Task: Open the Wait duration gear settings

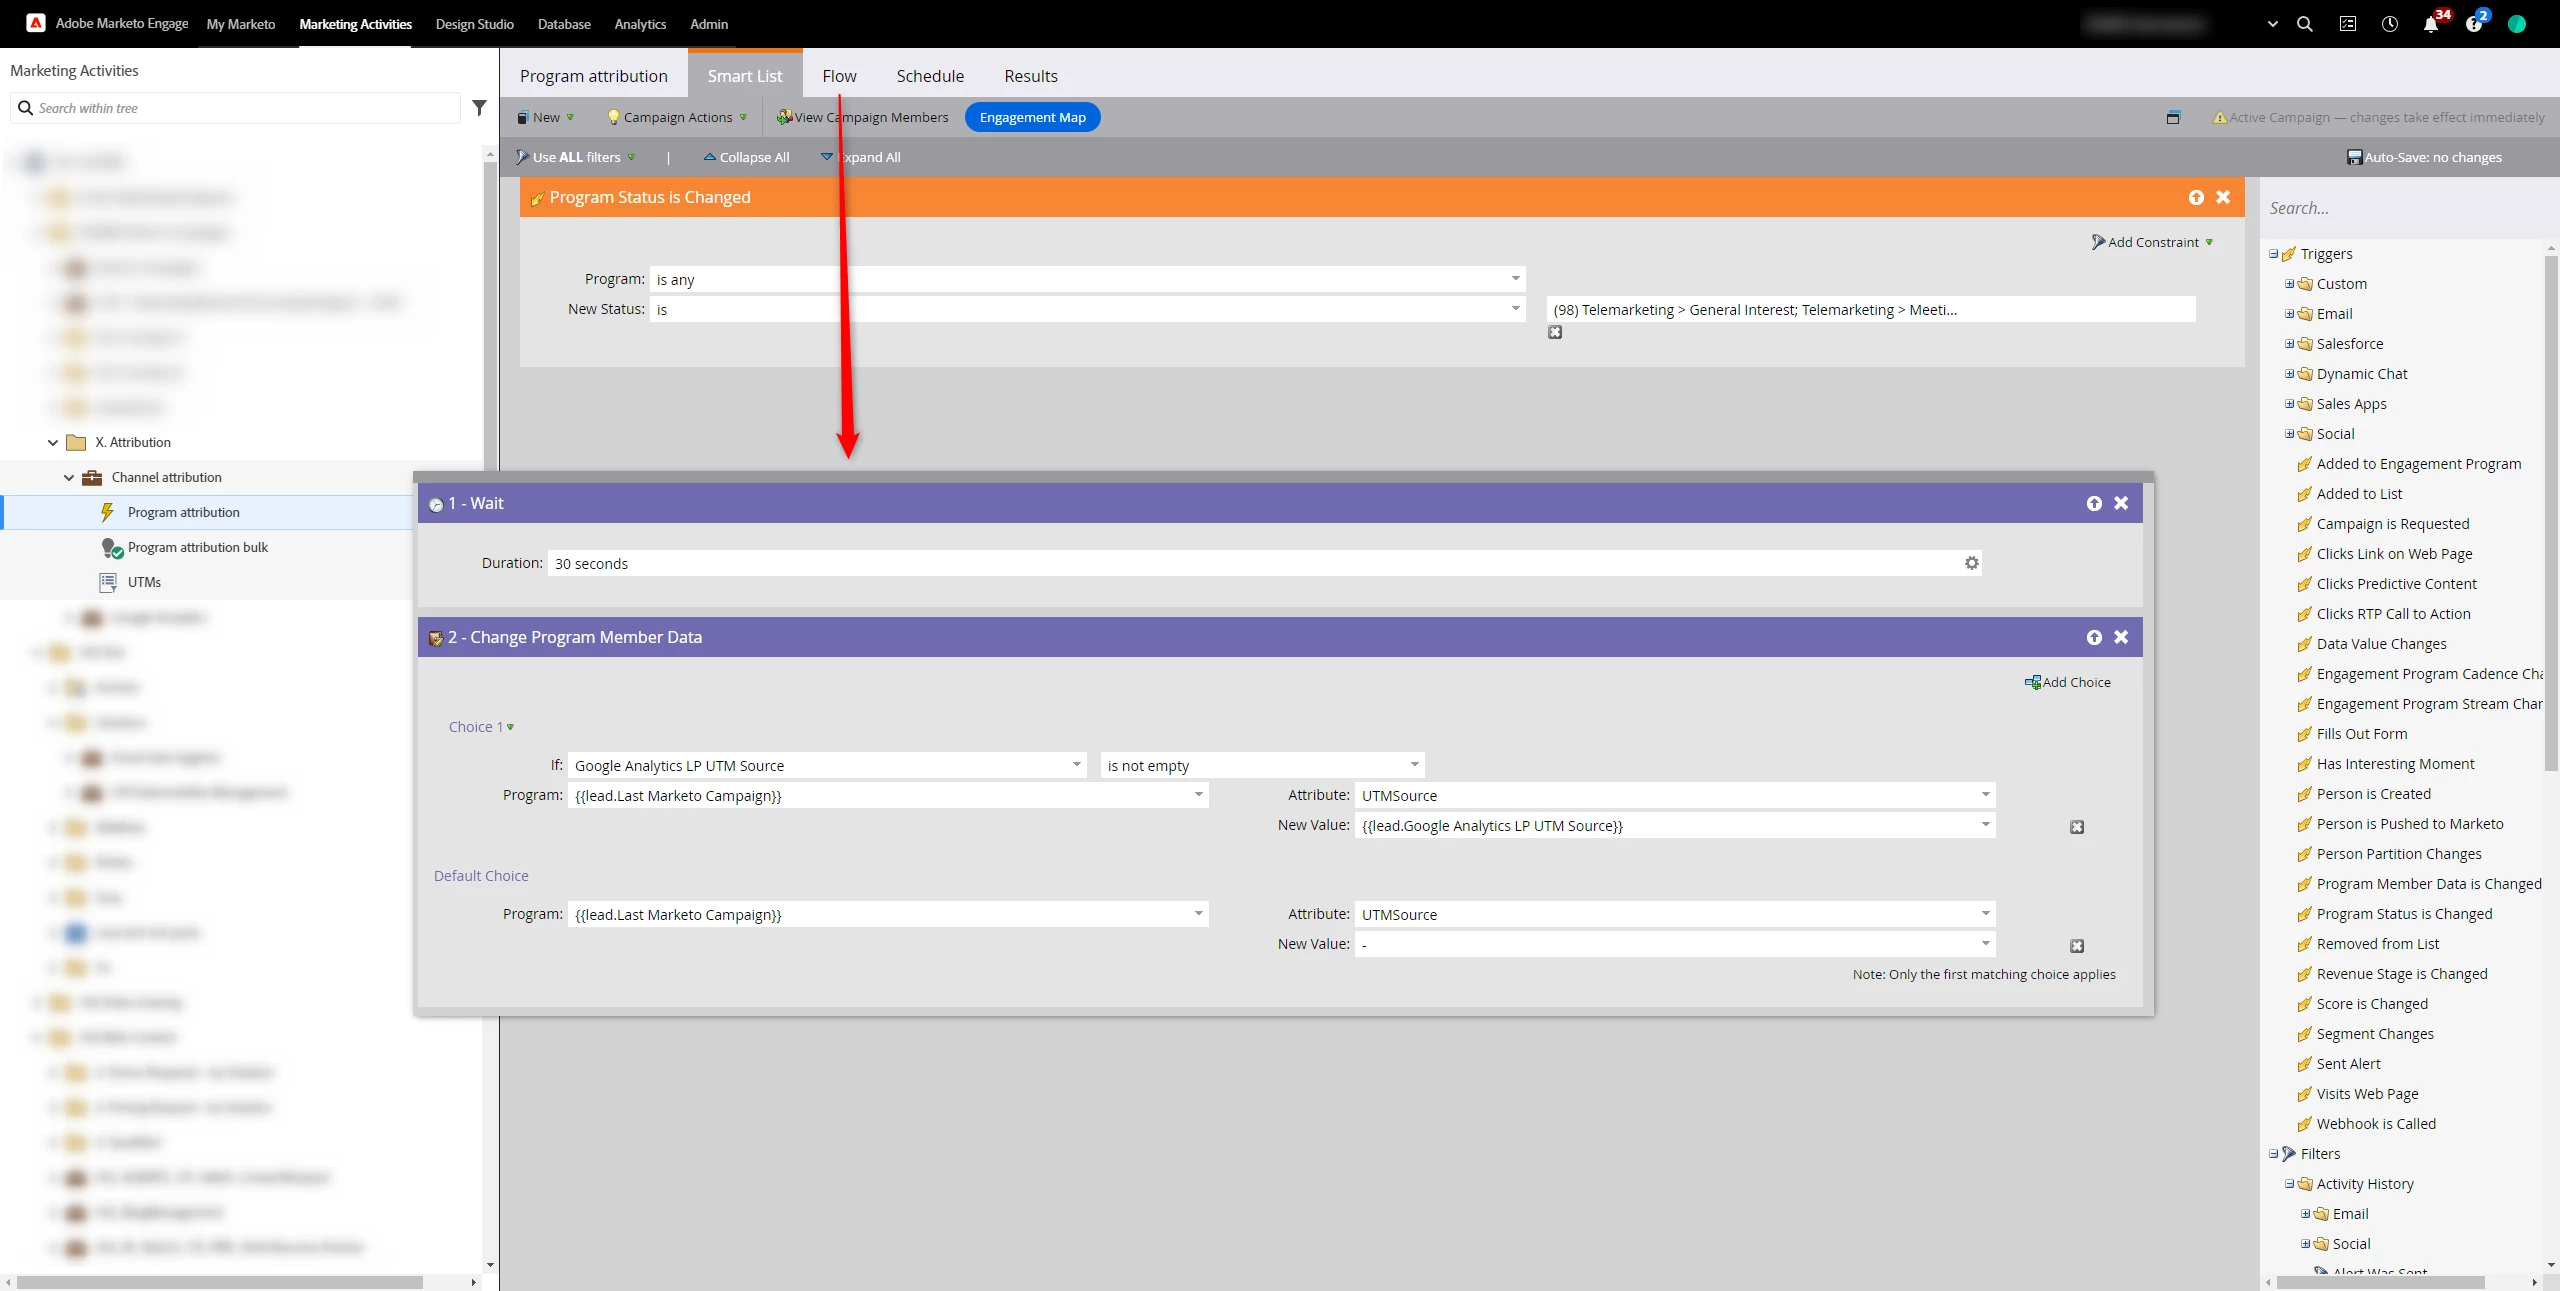Action: [x=1971, y=563]
